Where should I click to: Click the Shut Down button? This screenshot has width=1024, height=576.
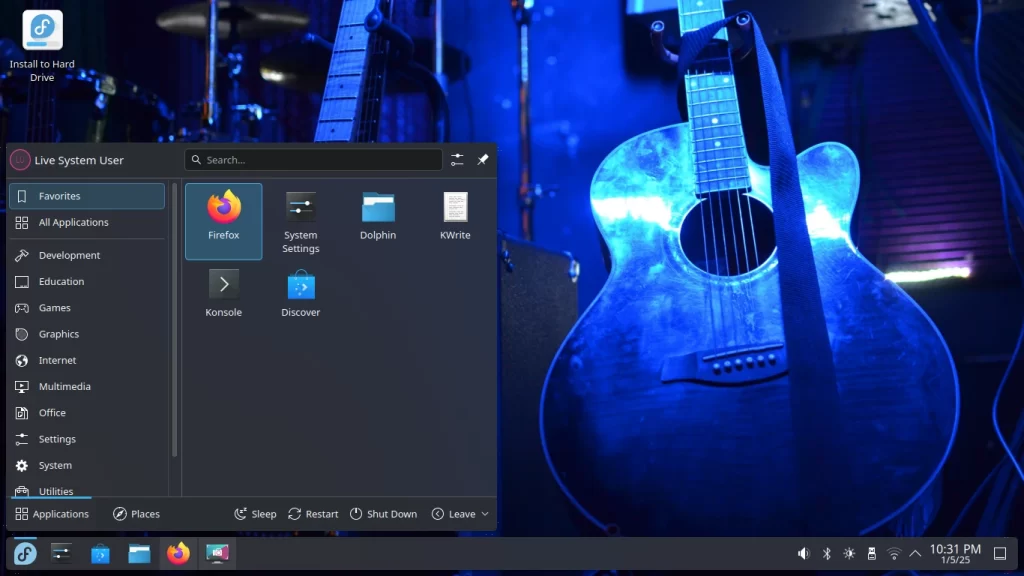383,514
